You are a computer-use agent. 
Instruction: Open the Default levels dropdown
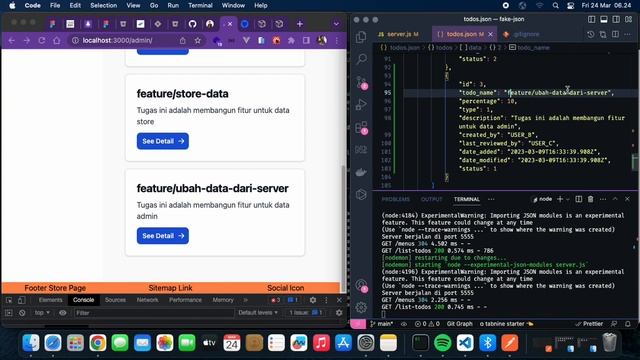(258, 313)
